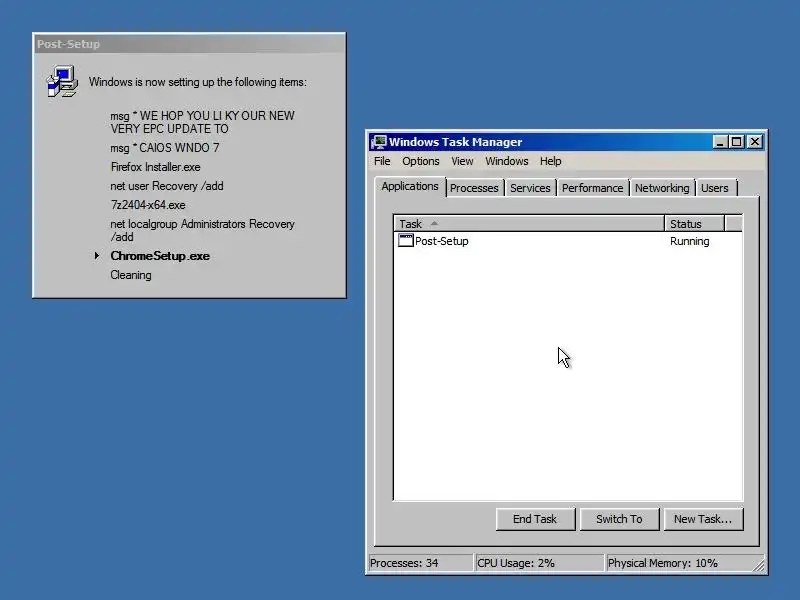The width and height of the screenshot is (800, 600).
Task: Click the msg * CAIOS WNDO 7 item
Action: (x=165, y=147)
